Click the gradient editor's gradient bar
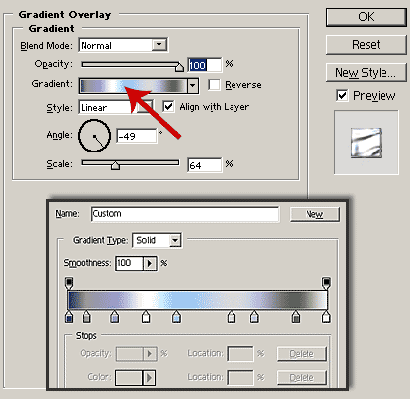 pyautogui.click(x=198, y=300)
